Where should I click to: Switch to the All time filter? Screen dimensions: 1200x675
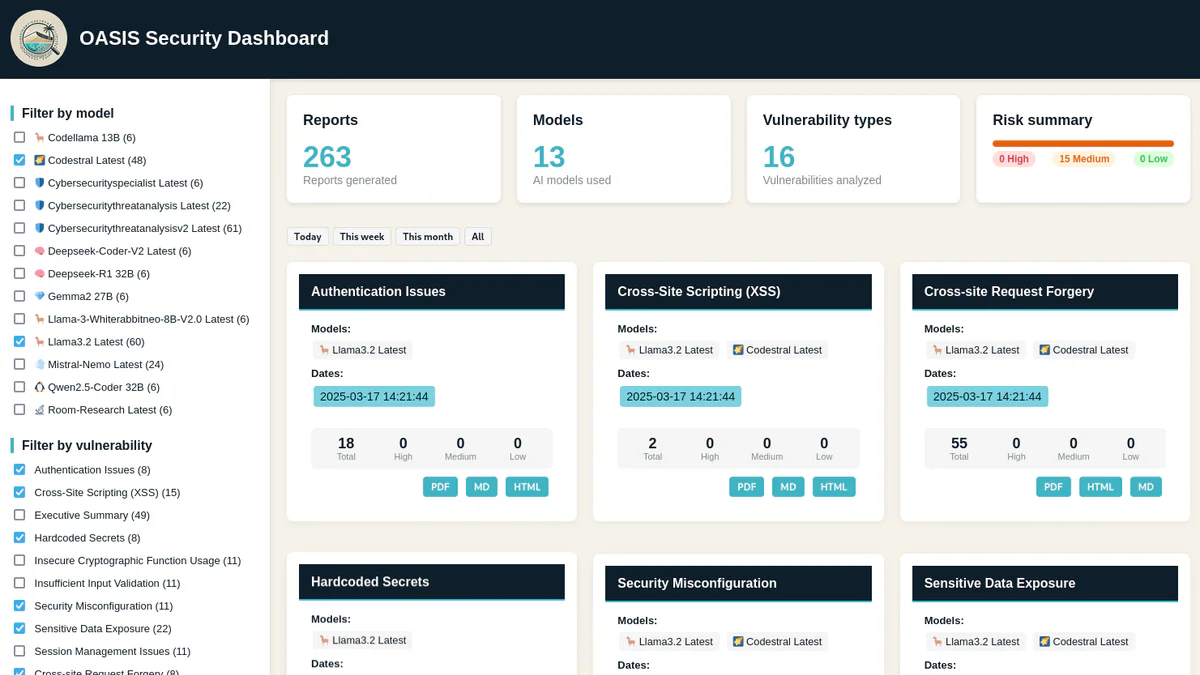coord(477,236)
